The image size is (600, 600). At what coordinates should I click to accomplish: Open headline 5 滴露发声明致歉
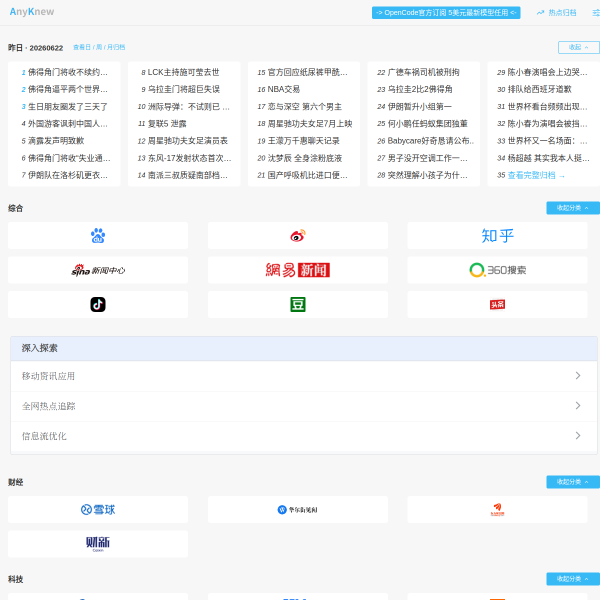(x=56, y=141)
